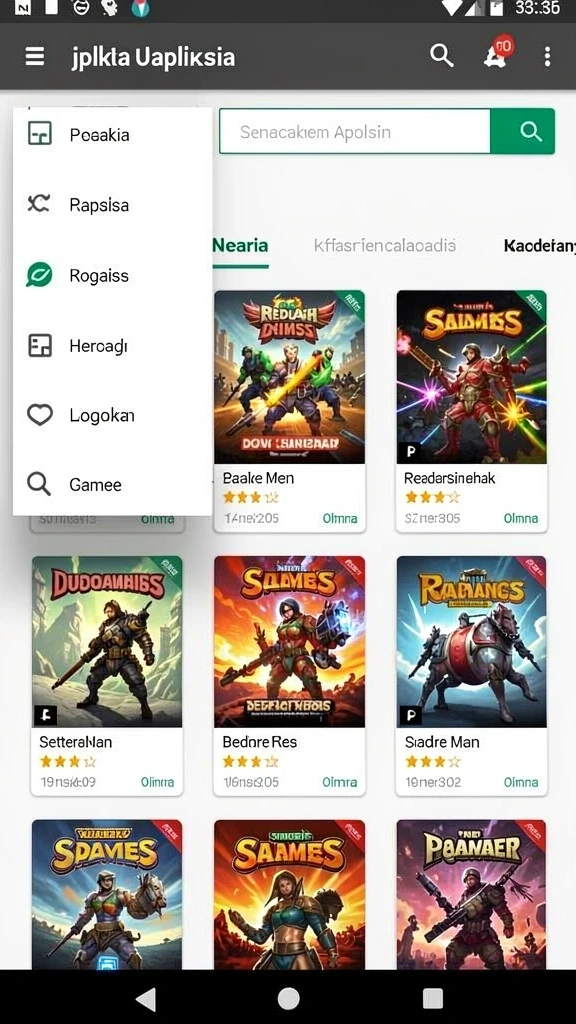Image resolution: width=576 pixels, height=1024 pixels.
Task: Open the hamburger menu icon
Action: (x=35, y=57)
